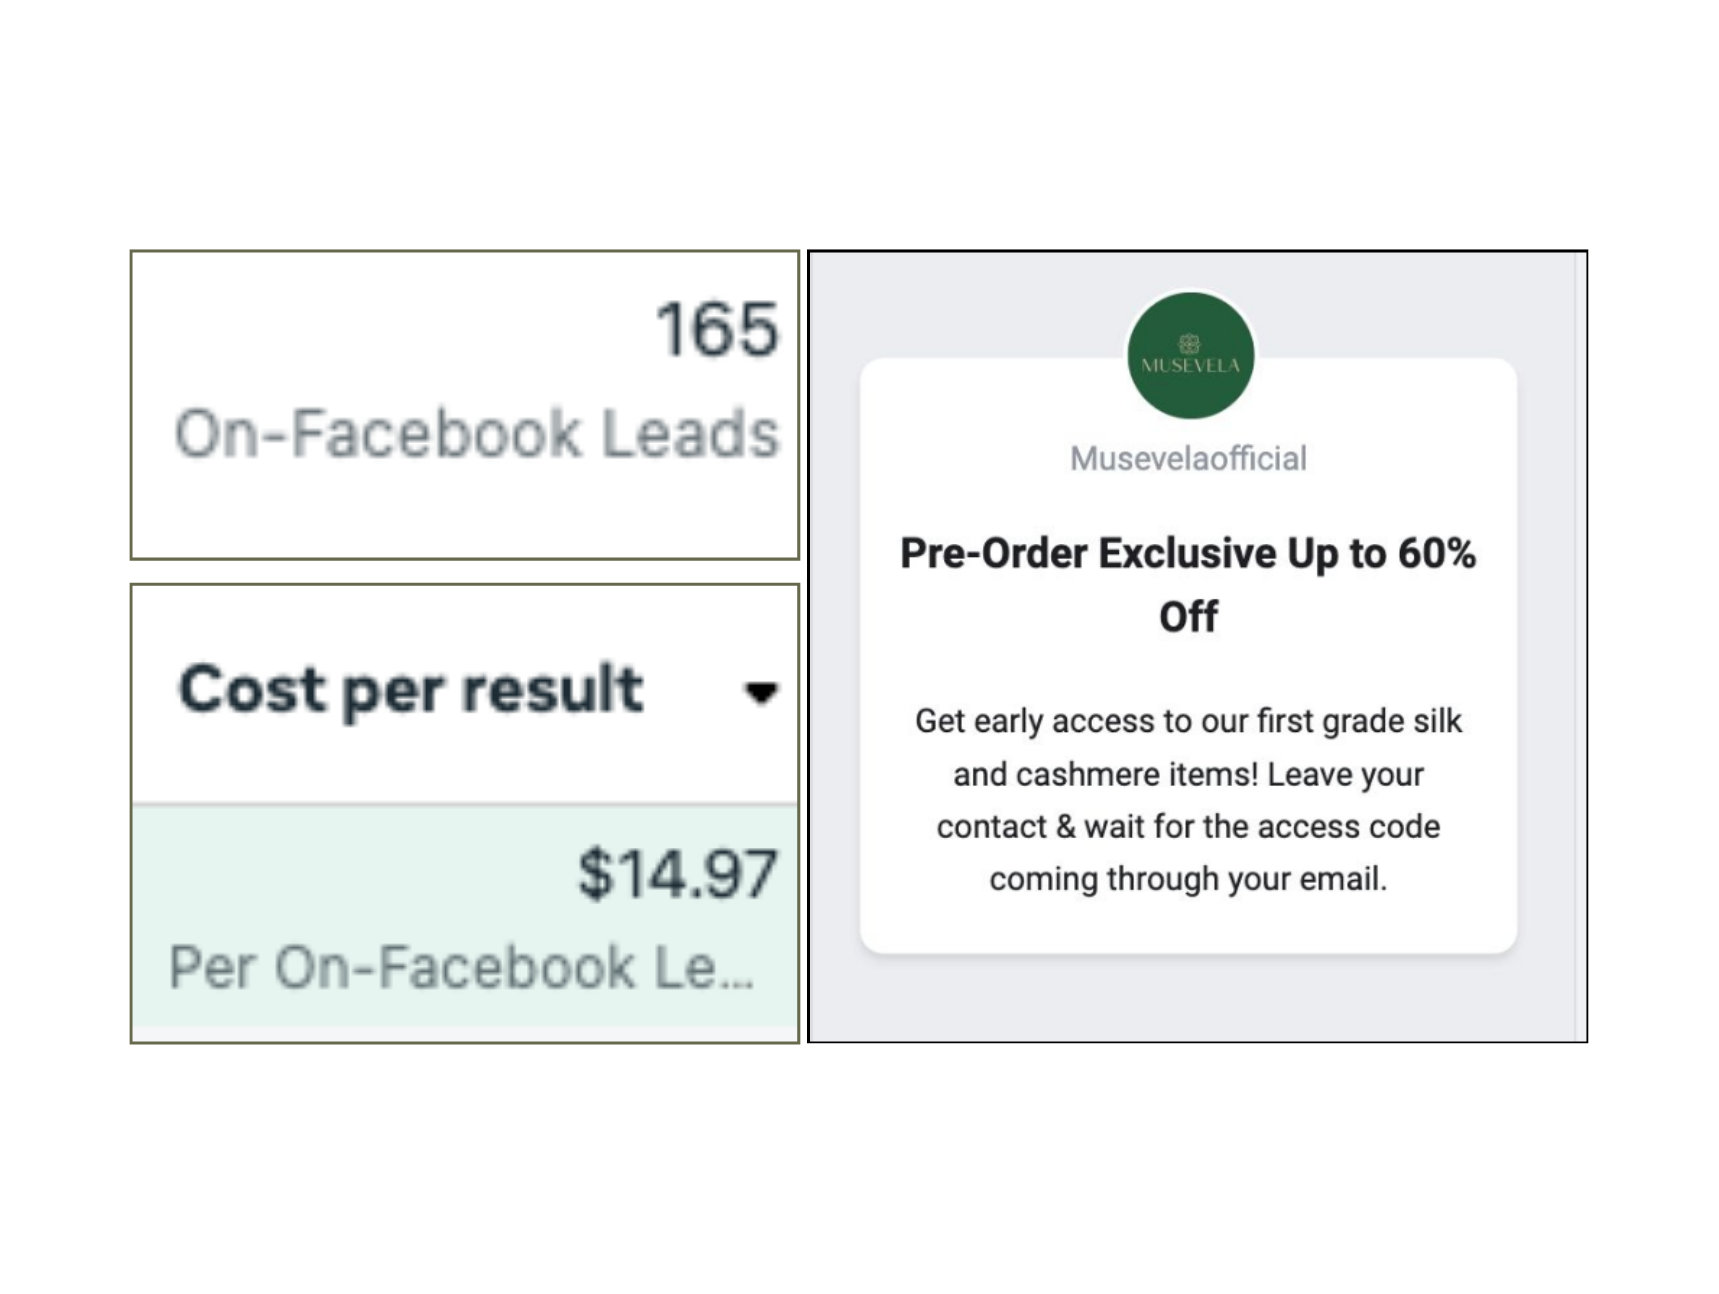Screen dimensions: 1719x1294
Task: Click the flower emblem inside Musevela logo
Action: [1189, 344]
